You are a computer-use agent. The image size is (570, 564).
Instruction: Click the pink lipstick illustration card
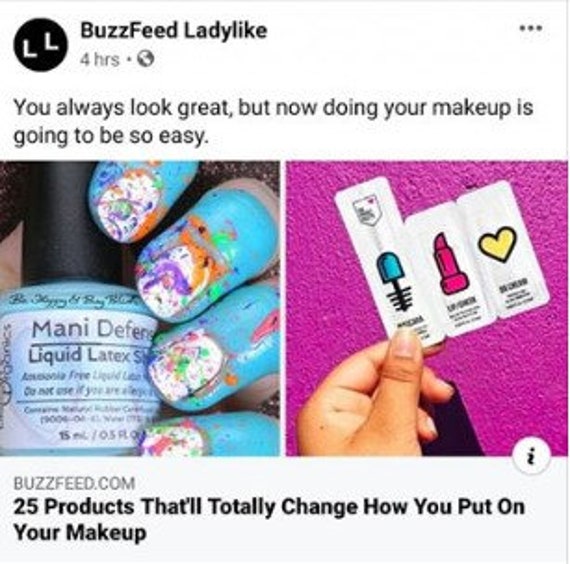pos(449,267)
